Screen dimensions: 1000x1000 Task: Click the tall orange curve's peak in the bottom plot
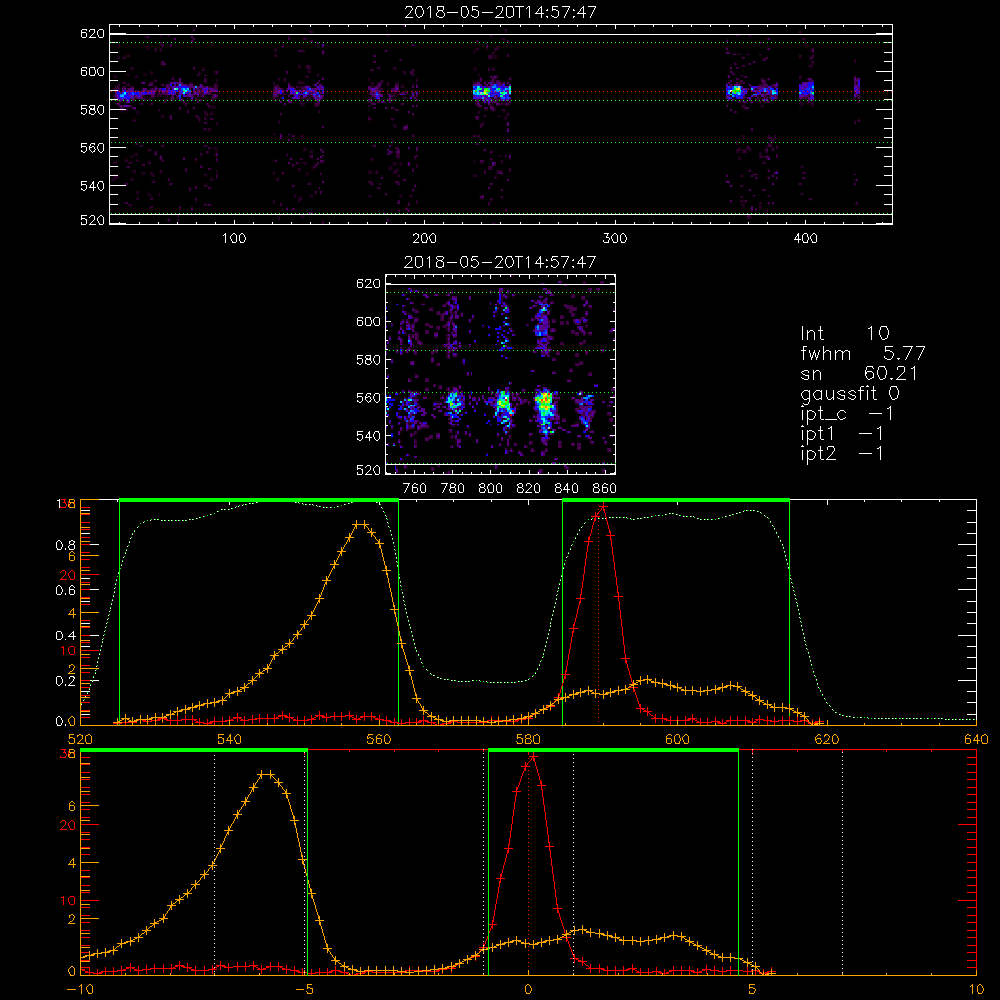coord(267,774)
